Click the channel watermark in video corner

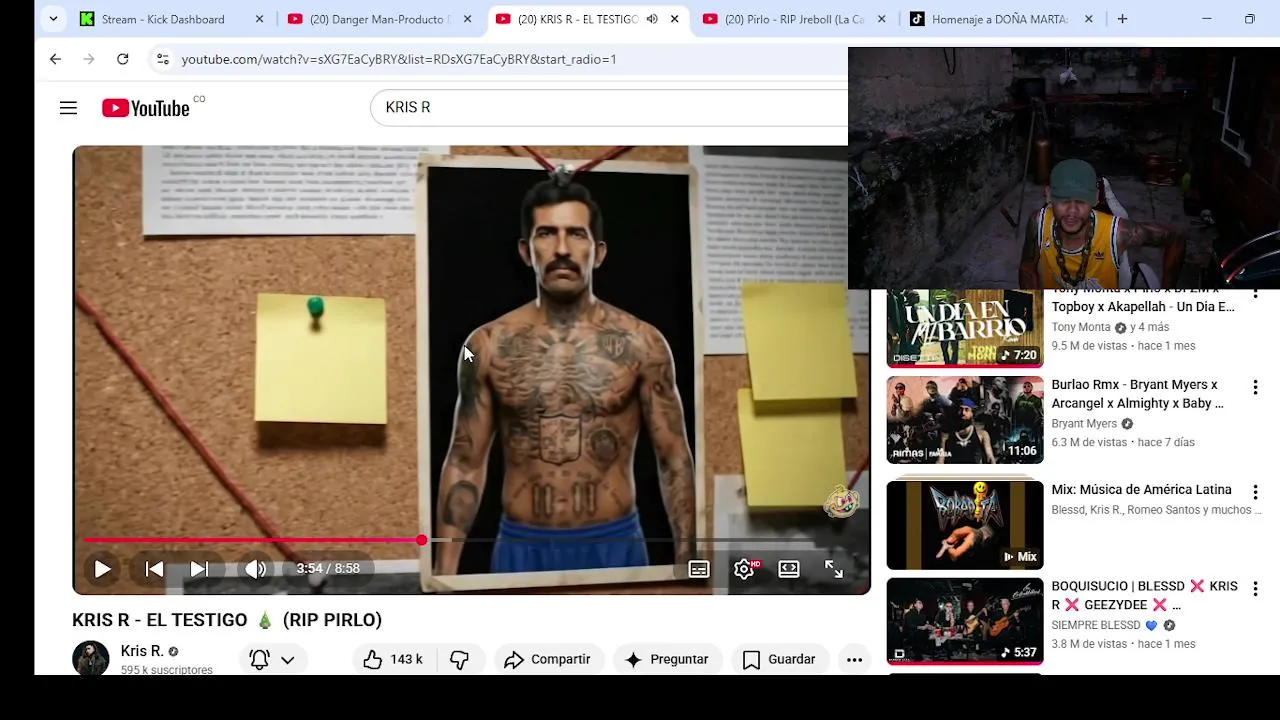(x=841, y=502)
